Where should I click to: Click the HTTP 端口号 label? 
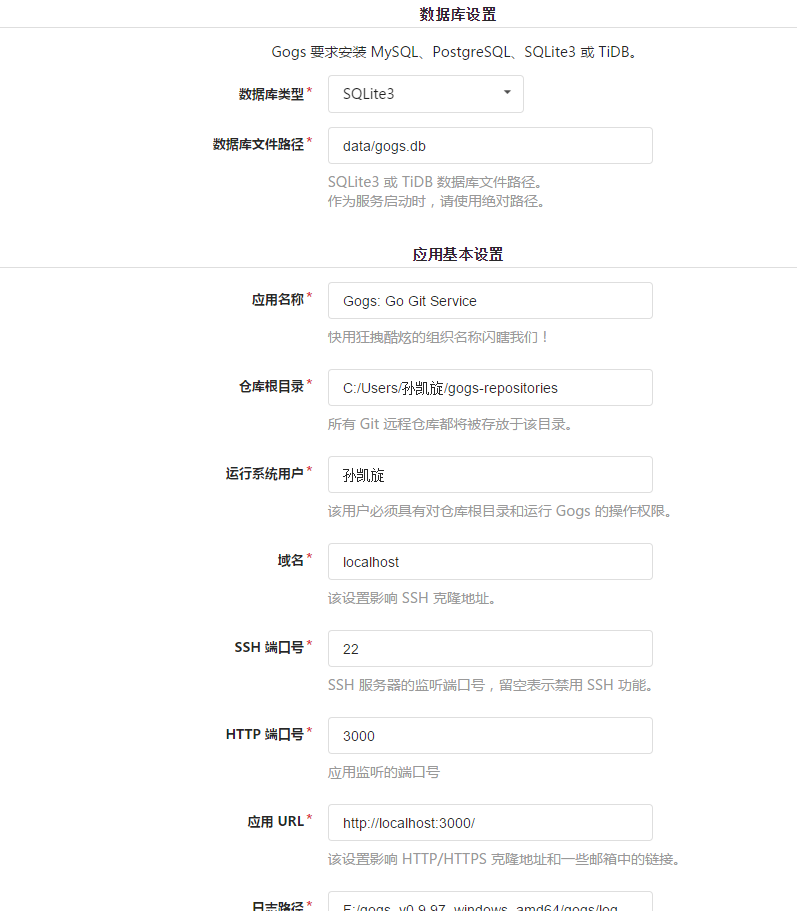[x=265, y=734]
